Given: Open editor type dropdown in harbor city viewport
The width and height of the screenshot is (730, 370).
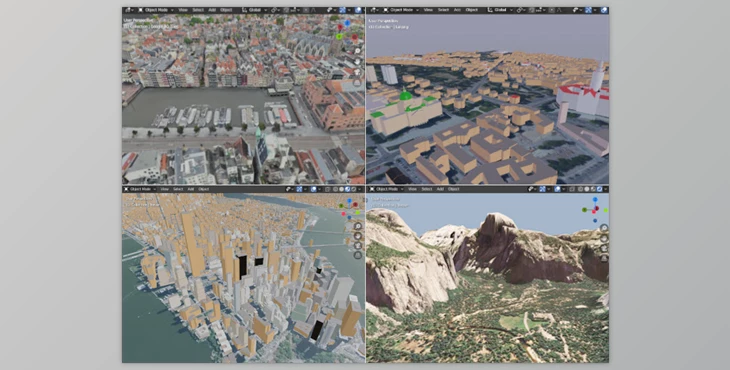Looking at the screenshot, I should coord(129,10).
